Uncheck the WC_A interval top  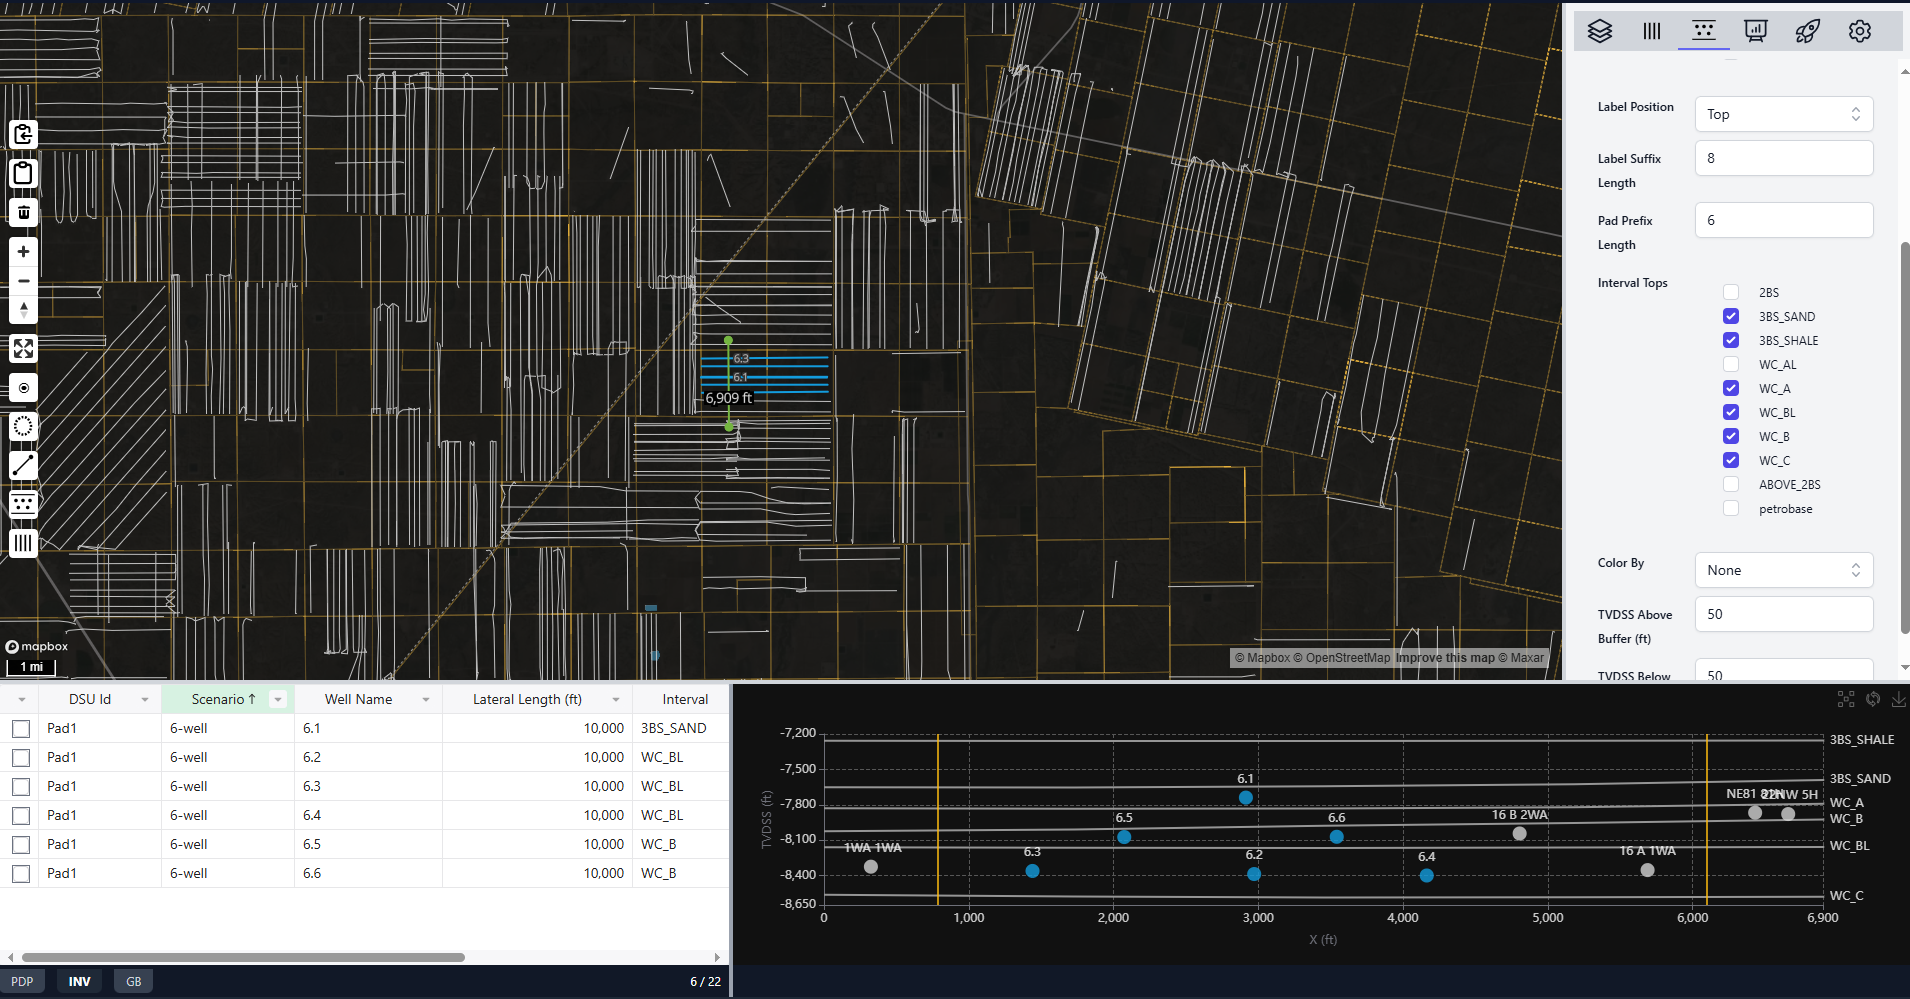tap(1731, 388)
